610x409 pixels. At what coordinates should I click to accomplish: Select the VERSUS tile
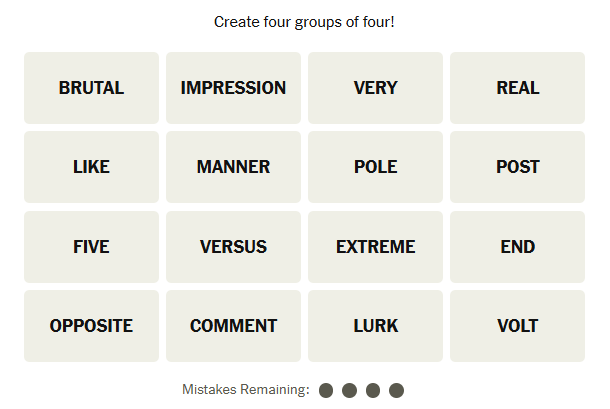[233, 247]
